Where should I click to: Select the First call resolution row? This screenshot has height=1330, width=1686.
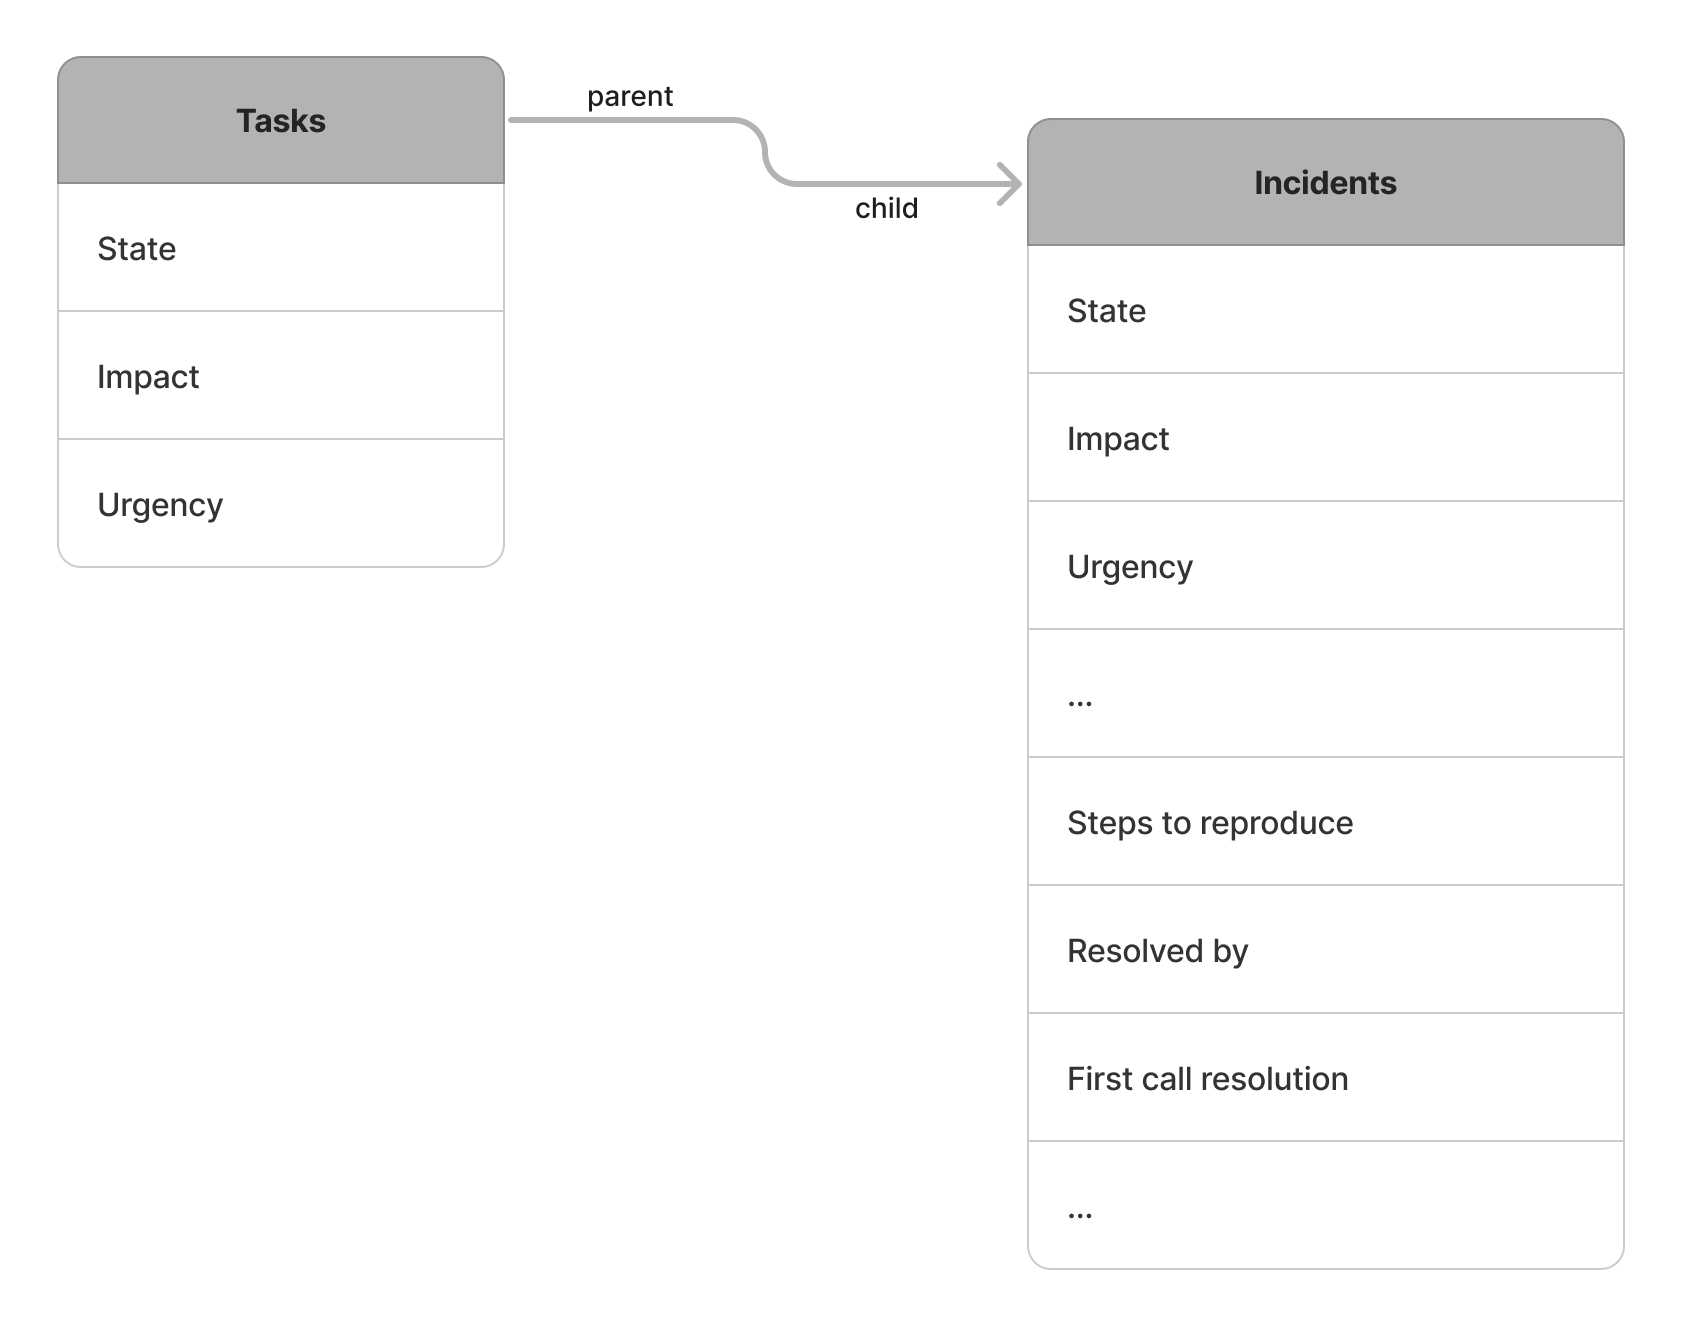click(x=1325, y=1078)
